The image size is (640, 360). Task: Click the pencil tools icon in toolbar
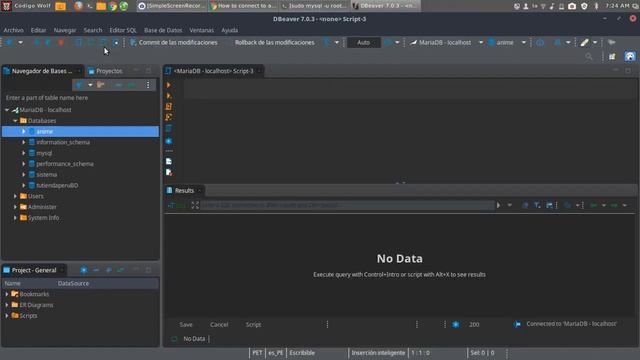(x=584, y=42)
